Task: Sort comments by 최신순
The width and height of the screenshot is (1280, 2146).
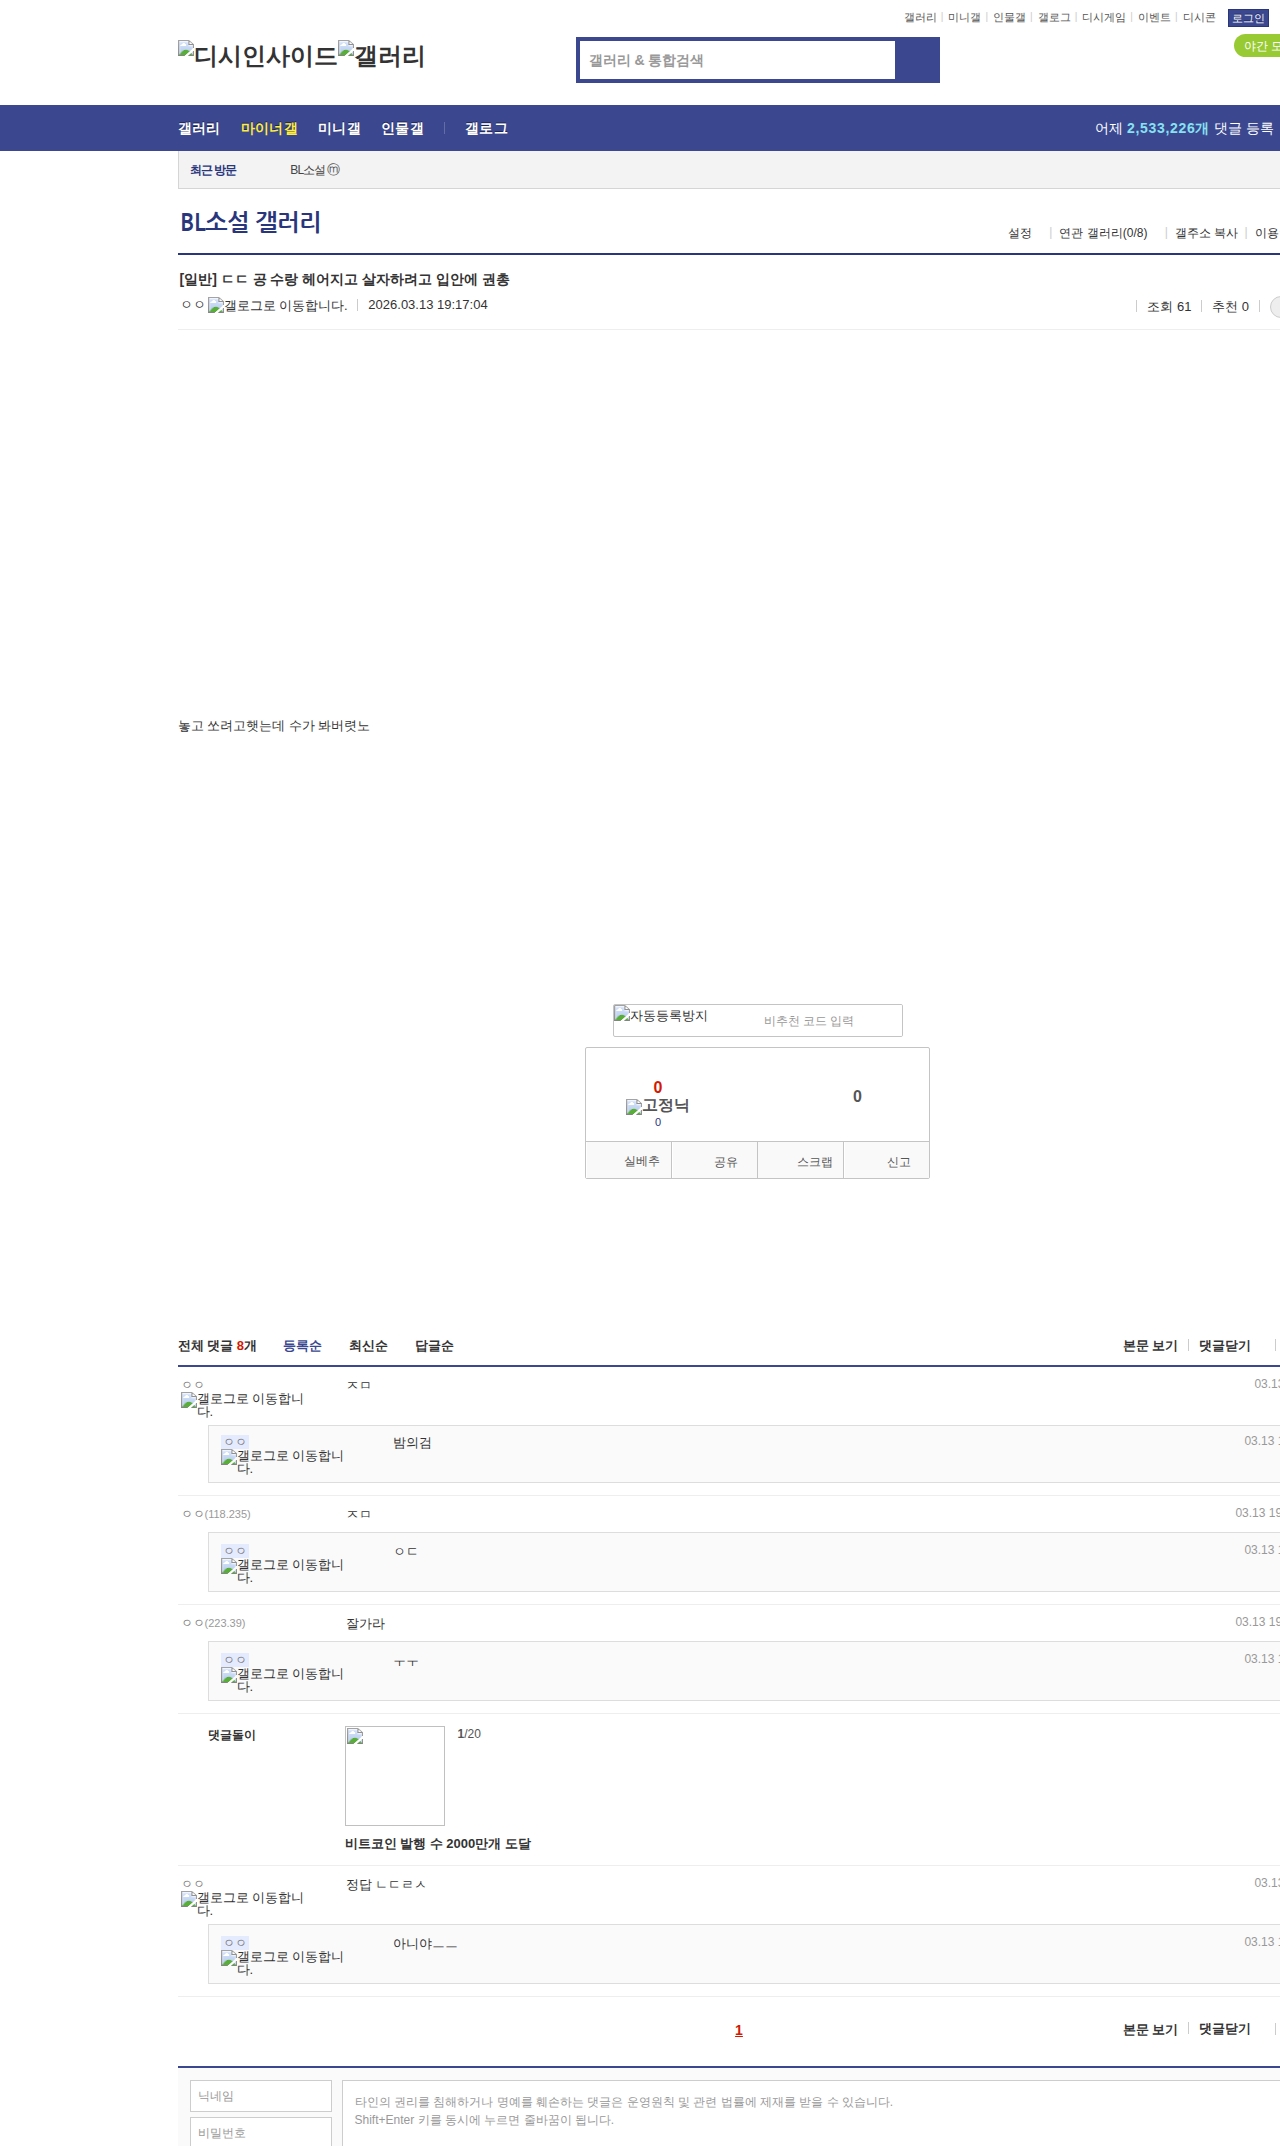Action: point(368,1346)
